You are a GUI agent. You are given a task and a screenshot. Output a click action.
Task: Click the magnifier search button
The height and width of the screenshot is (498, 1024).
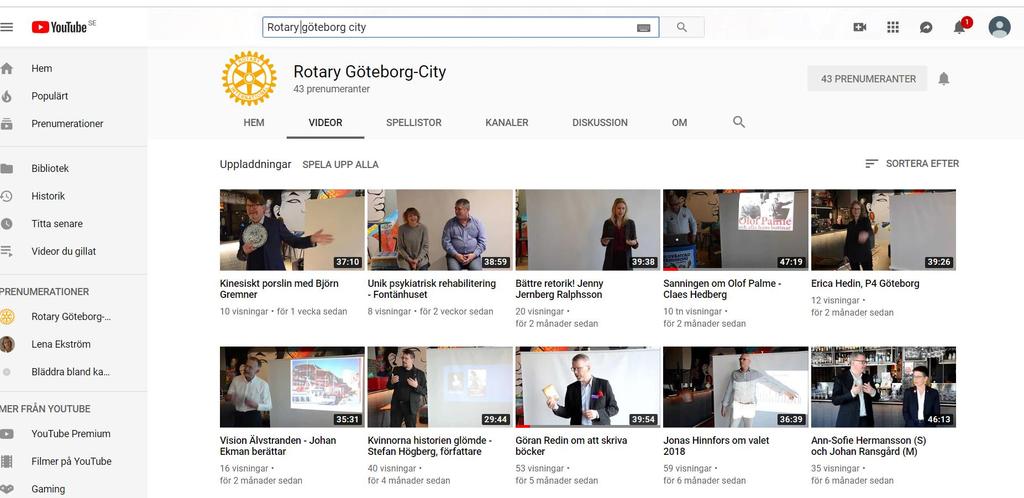coord(682,27)
